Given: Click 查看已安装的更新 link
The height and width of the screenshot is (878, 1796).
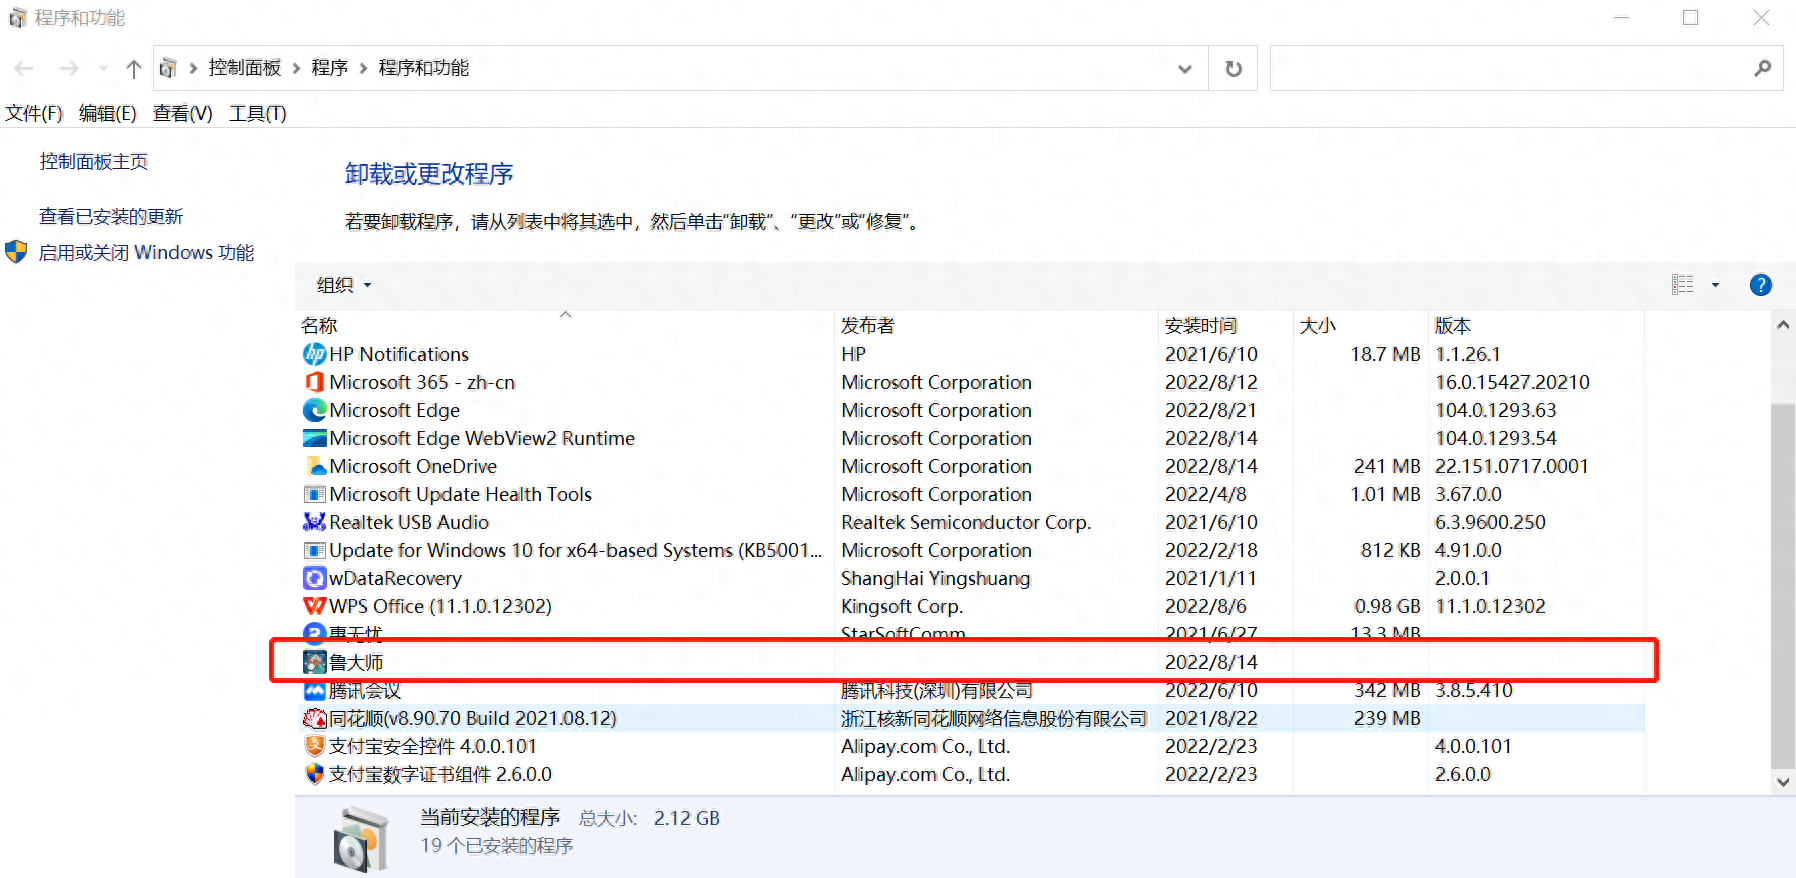Looking at the screenshot, I should (x=111, y=216).
